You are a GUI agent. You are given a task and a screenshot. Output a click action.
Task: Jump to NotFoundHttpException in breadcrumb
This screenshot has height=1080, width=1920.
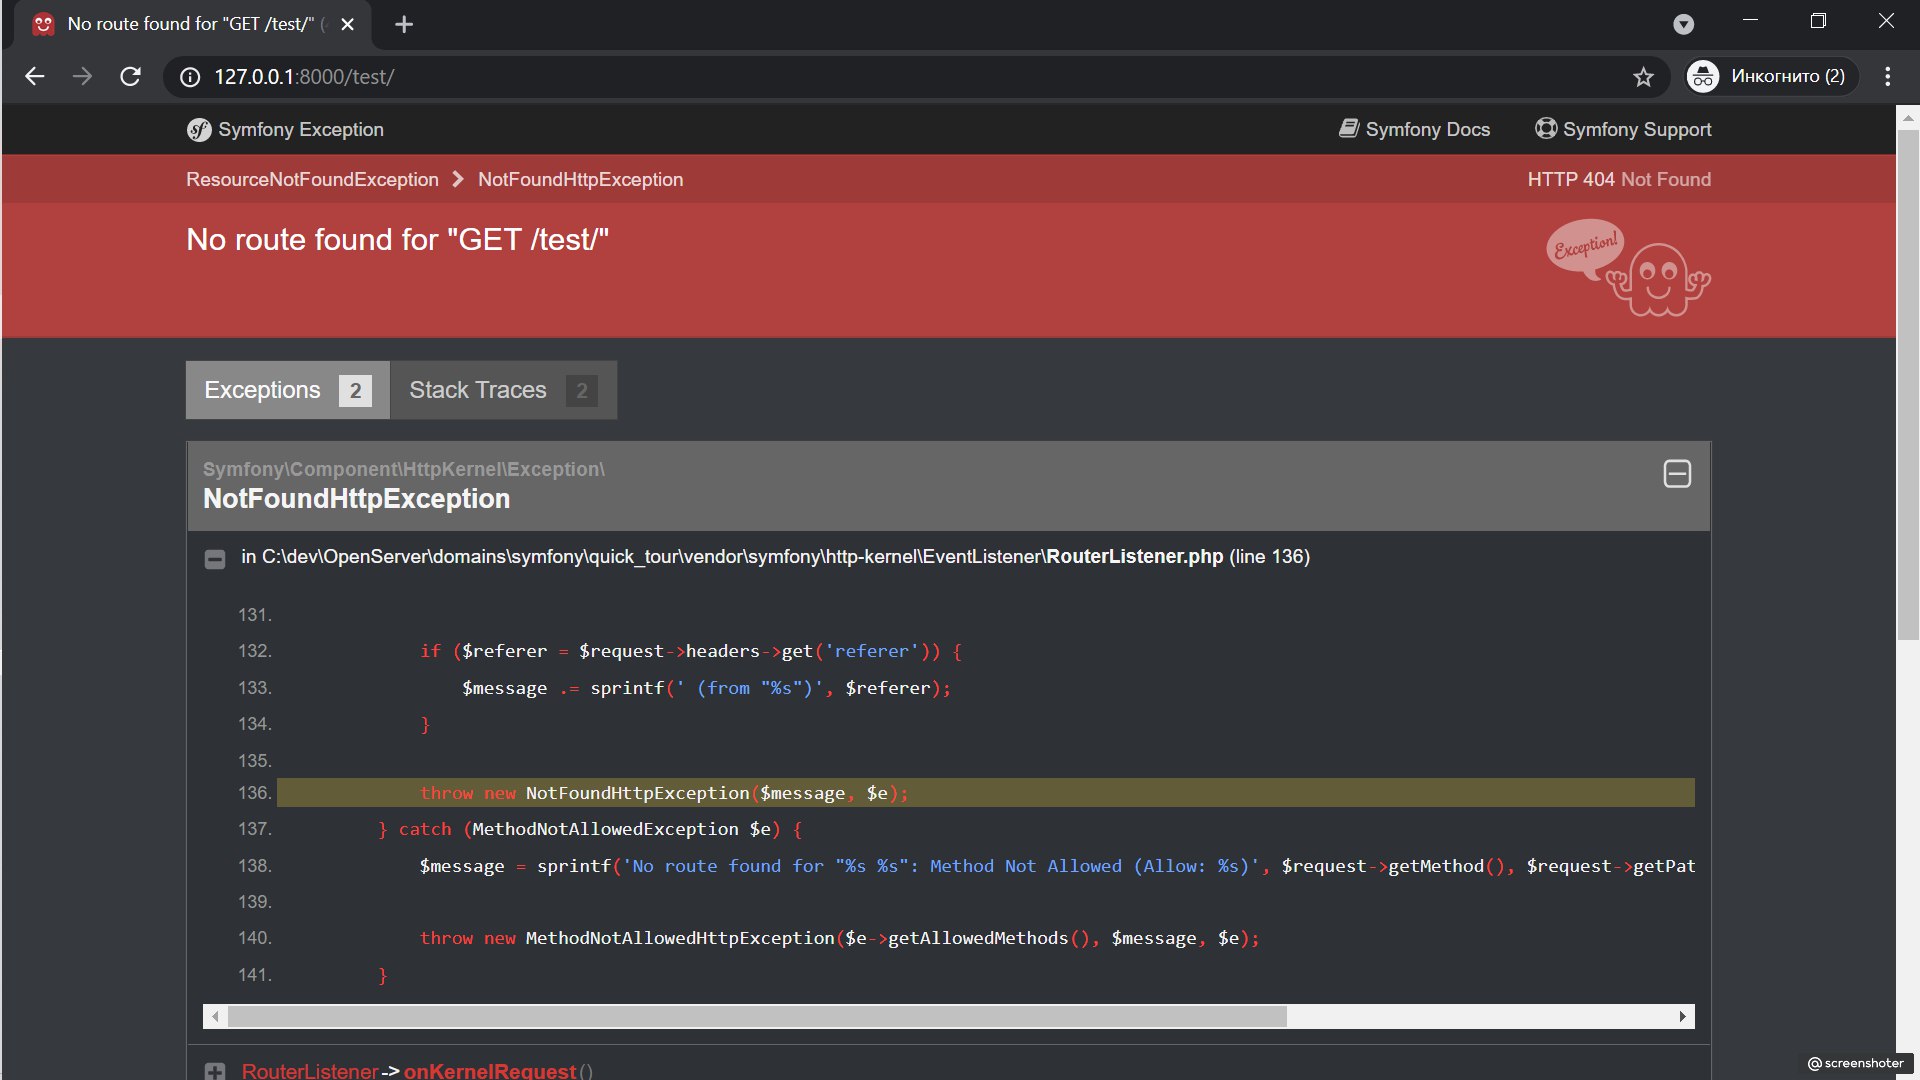[x=580, y=180]
